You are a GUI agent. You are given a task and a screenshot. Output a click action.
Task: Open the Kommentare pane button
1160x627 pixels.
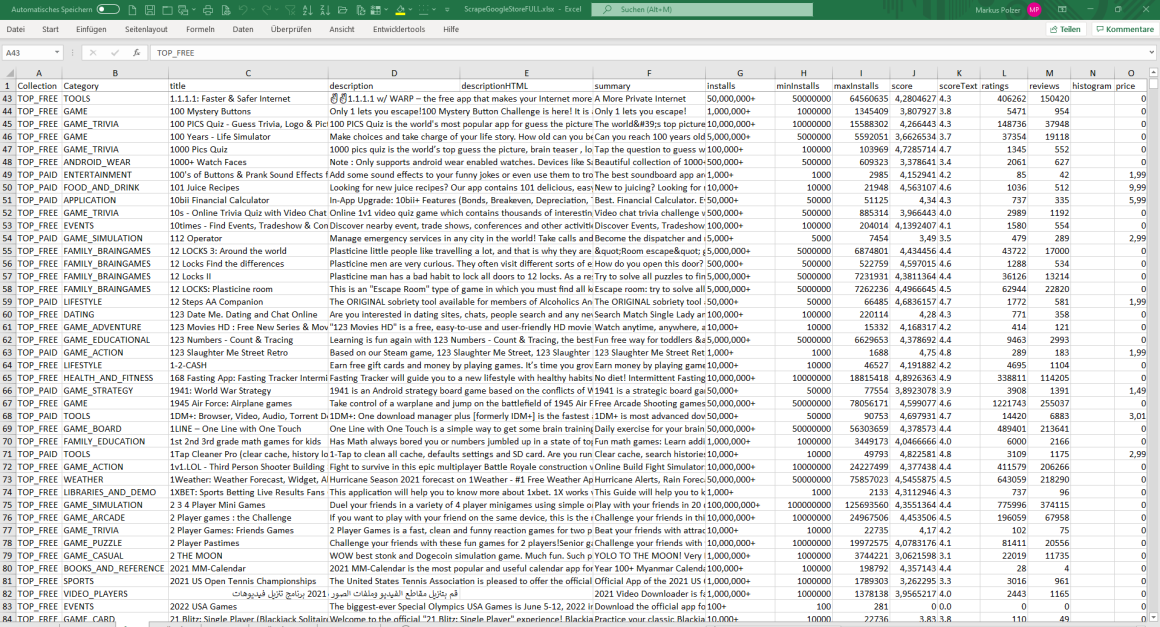[x=1124, y=30]
